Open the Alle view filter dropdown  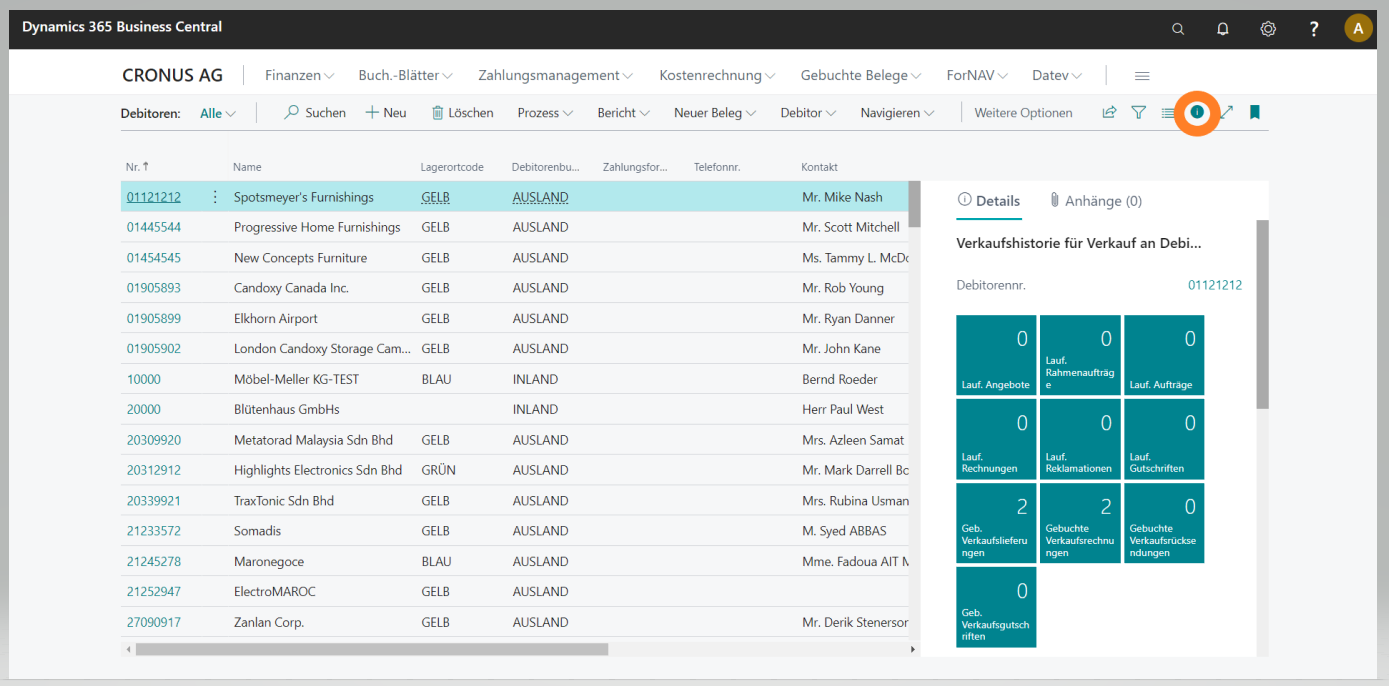pos(218,113)
